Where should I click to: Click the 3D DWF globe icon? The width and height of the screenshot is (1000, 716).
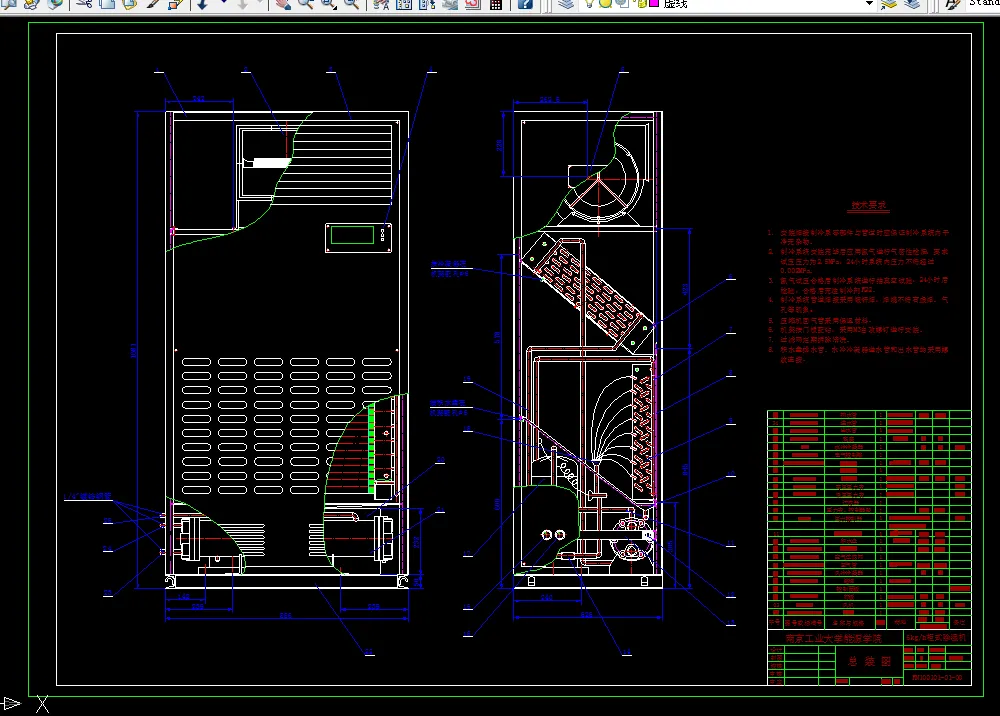(55, 3)
